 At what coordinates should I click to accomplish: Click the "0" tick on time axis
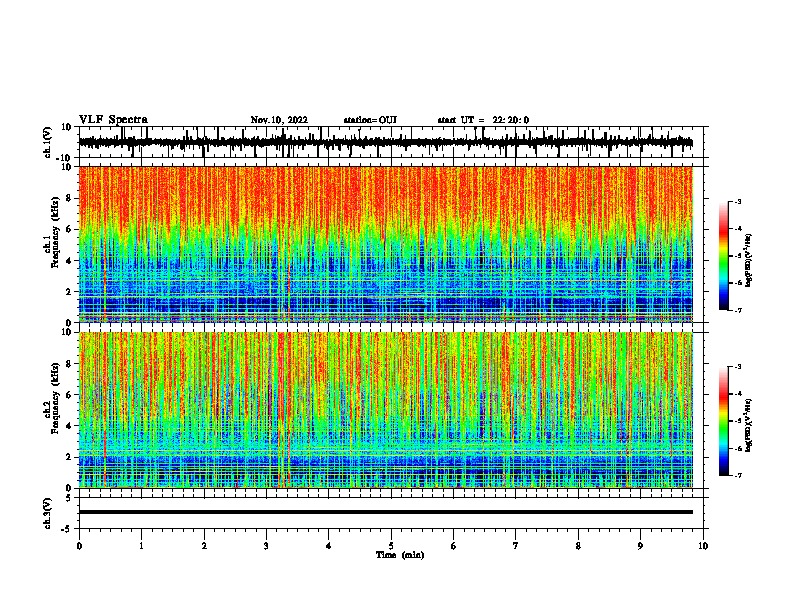(x=79, y=546)
